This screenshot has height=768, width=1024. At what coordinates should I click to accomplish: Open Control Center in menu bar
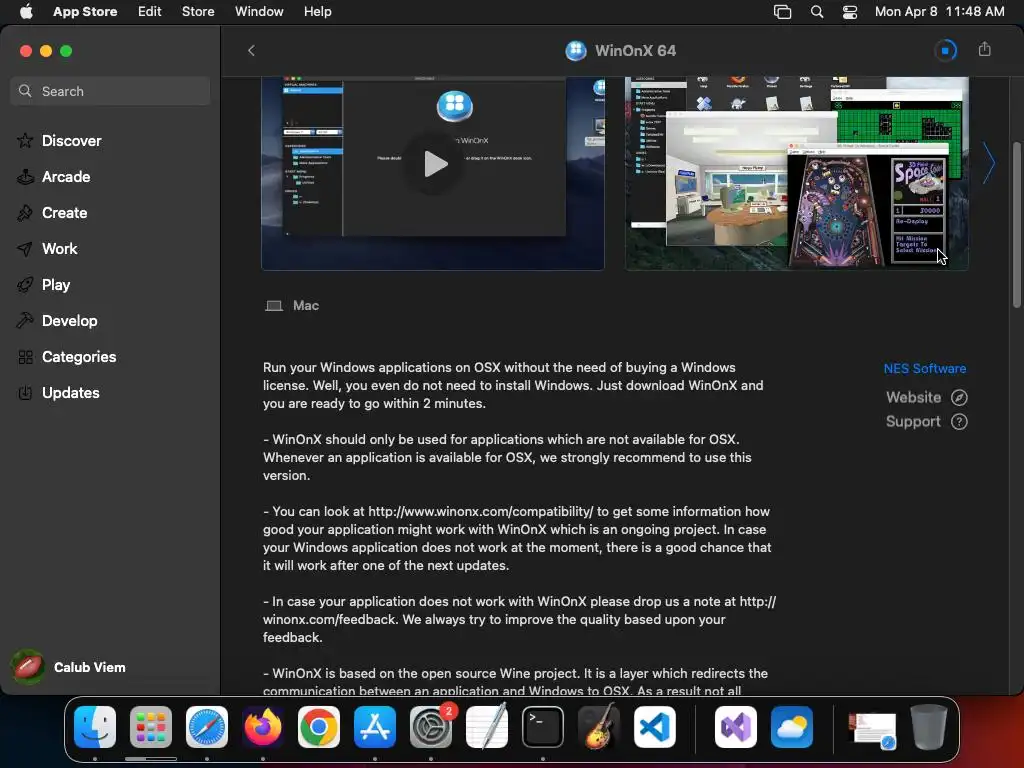[850, 12]
